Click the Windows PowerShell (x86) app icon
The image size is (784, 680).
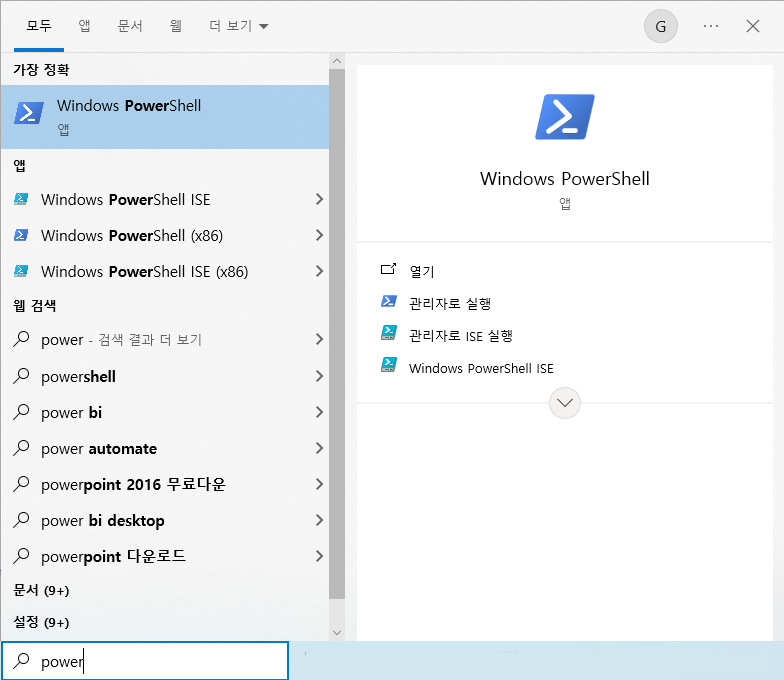point(20,235)
